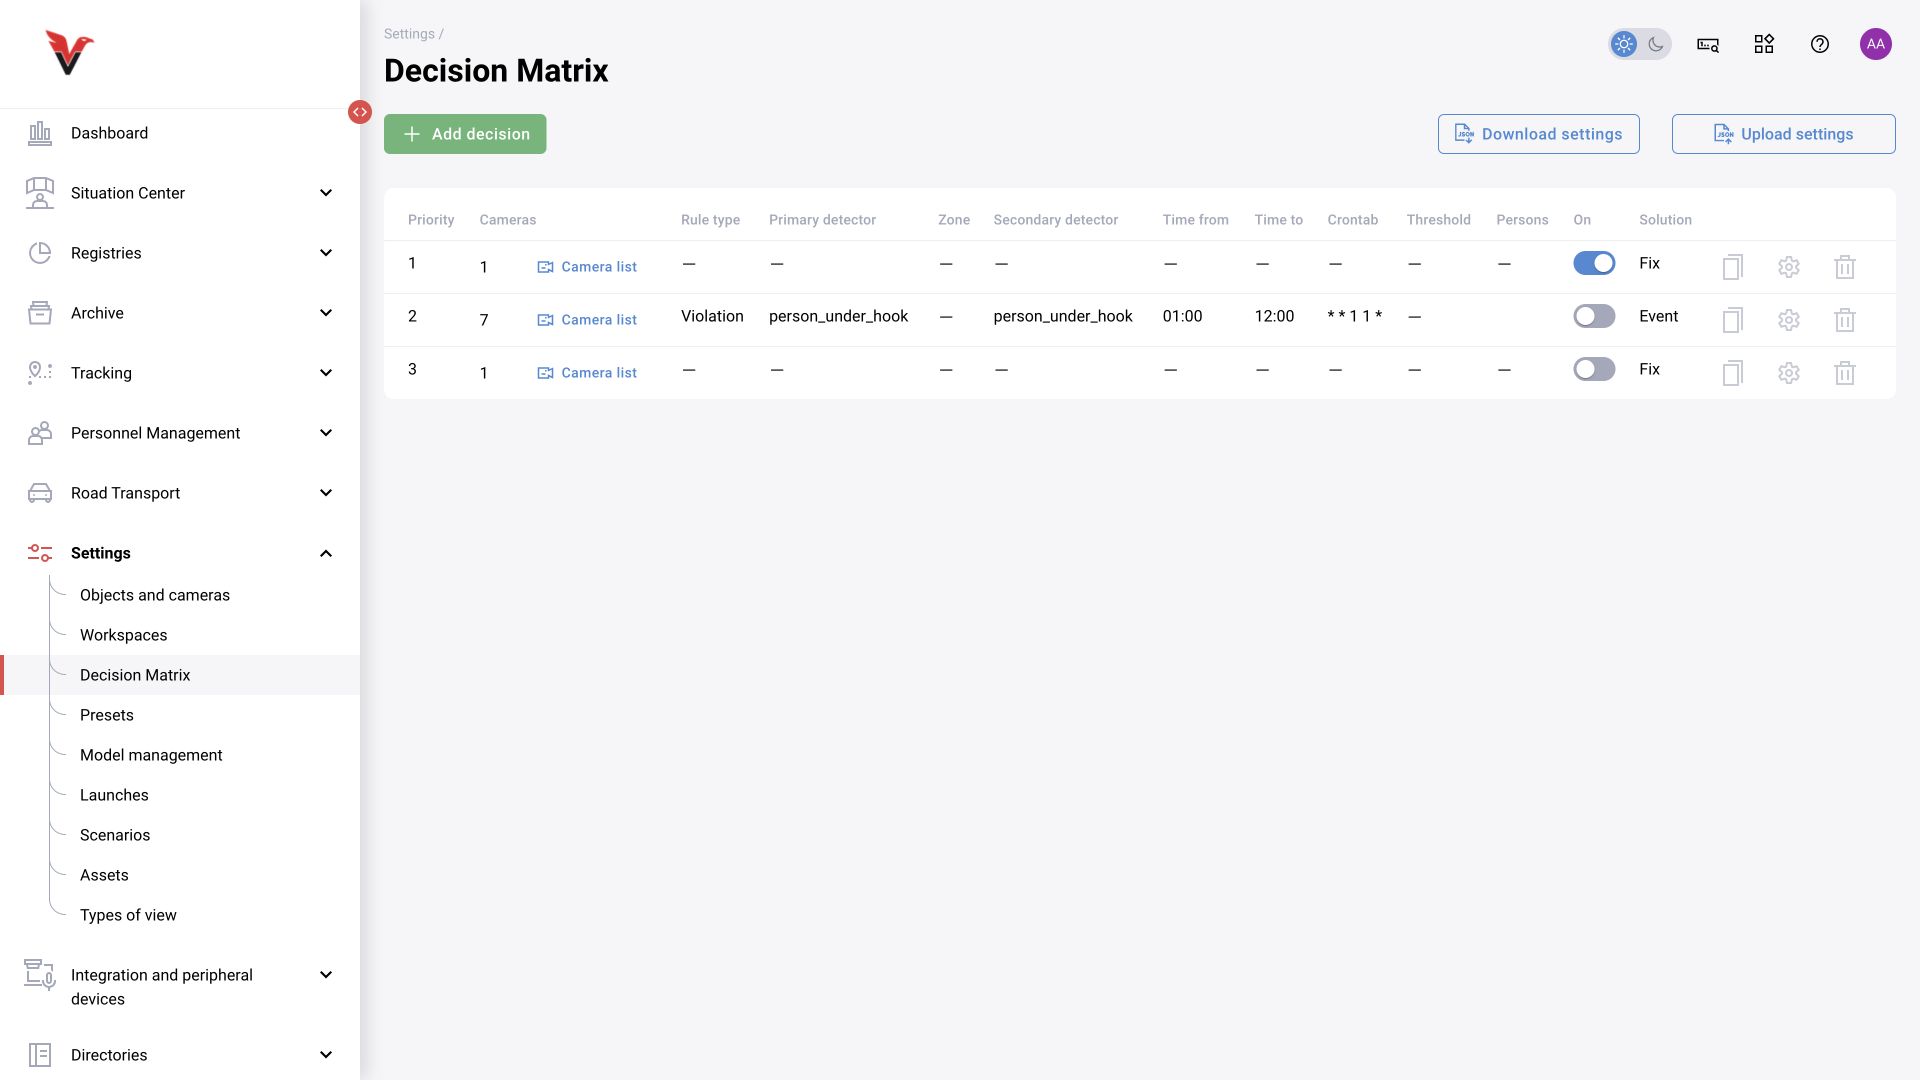
Task: Click Upload settings button
Action: click(1783, 134)
